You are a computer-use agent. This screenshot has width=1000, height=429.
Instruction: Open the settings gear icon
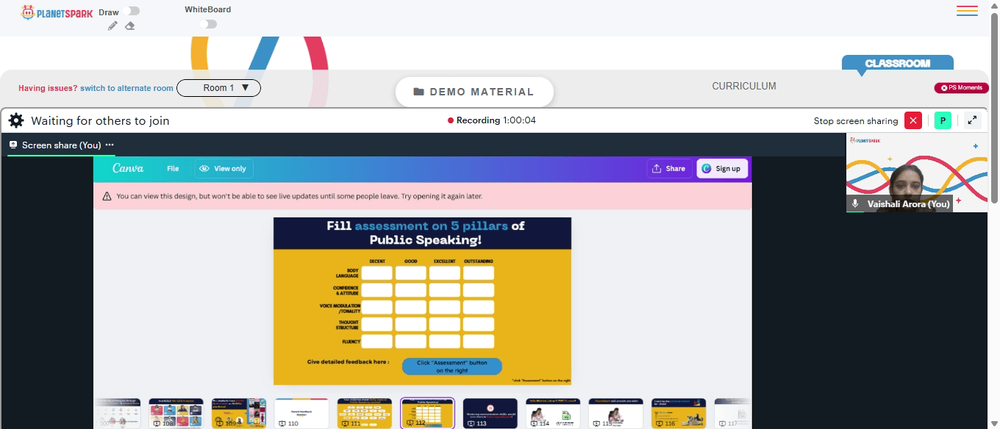click(16, 120)
